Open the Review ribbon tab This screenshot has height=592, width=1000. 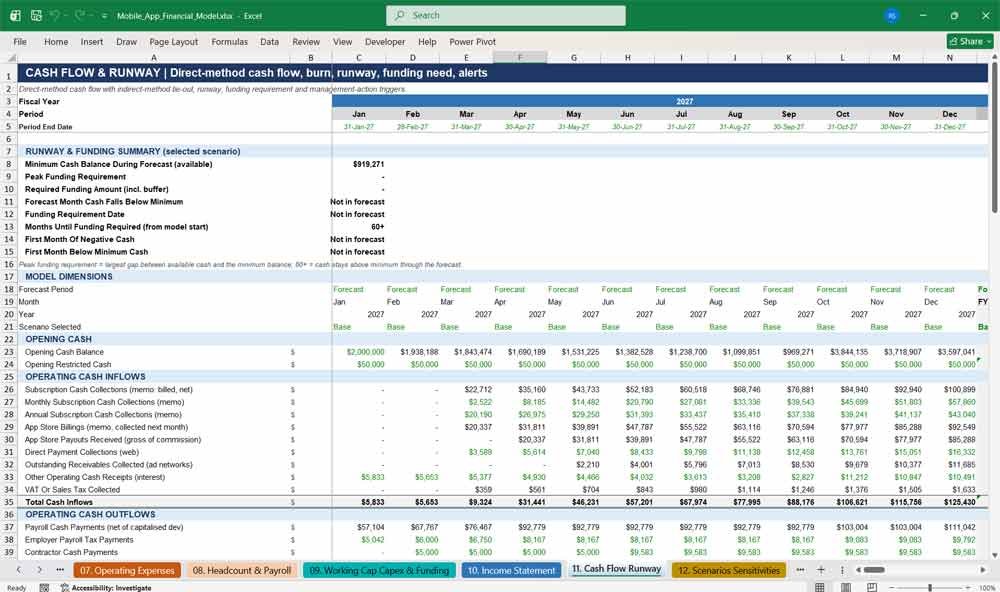(306, 41)
